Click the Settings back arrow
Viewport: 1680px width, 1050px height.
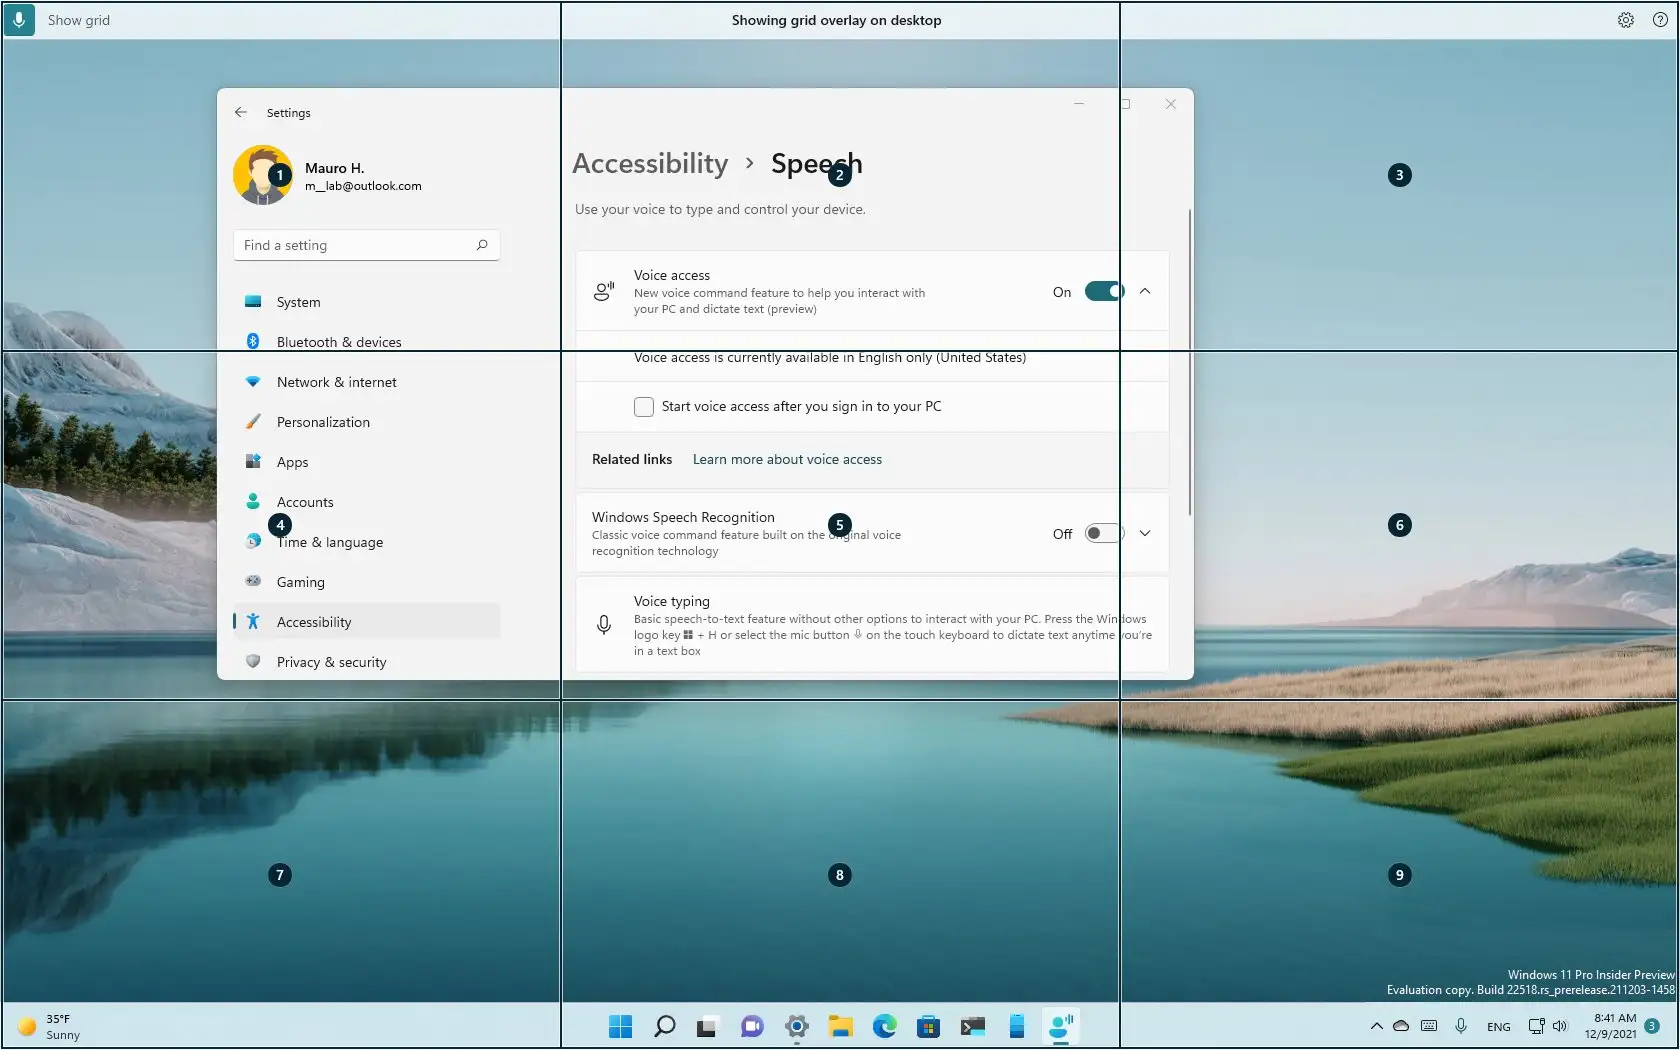pyautogui.click(x=241, y=113)
